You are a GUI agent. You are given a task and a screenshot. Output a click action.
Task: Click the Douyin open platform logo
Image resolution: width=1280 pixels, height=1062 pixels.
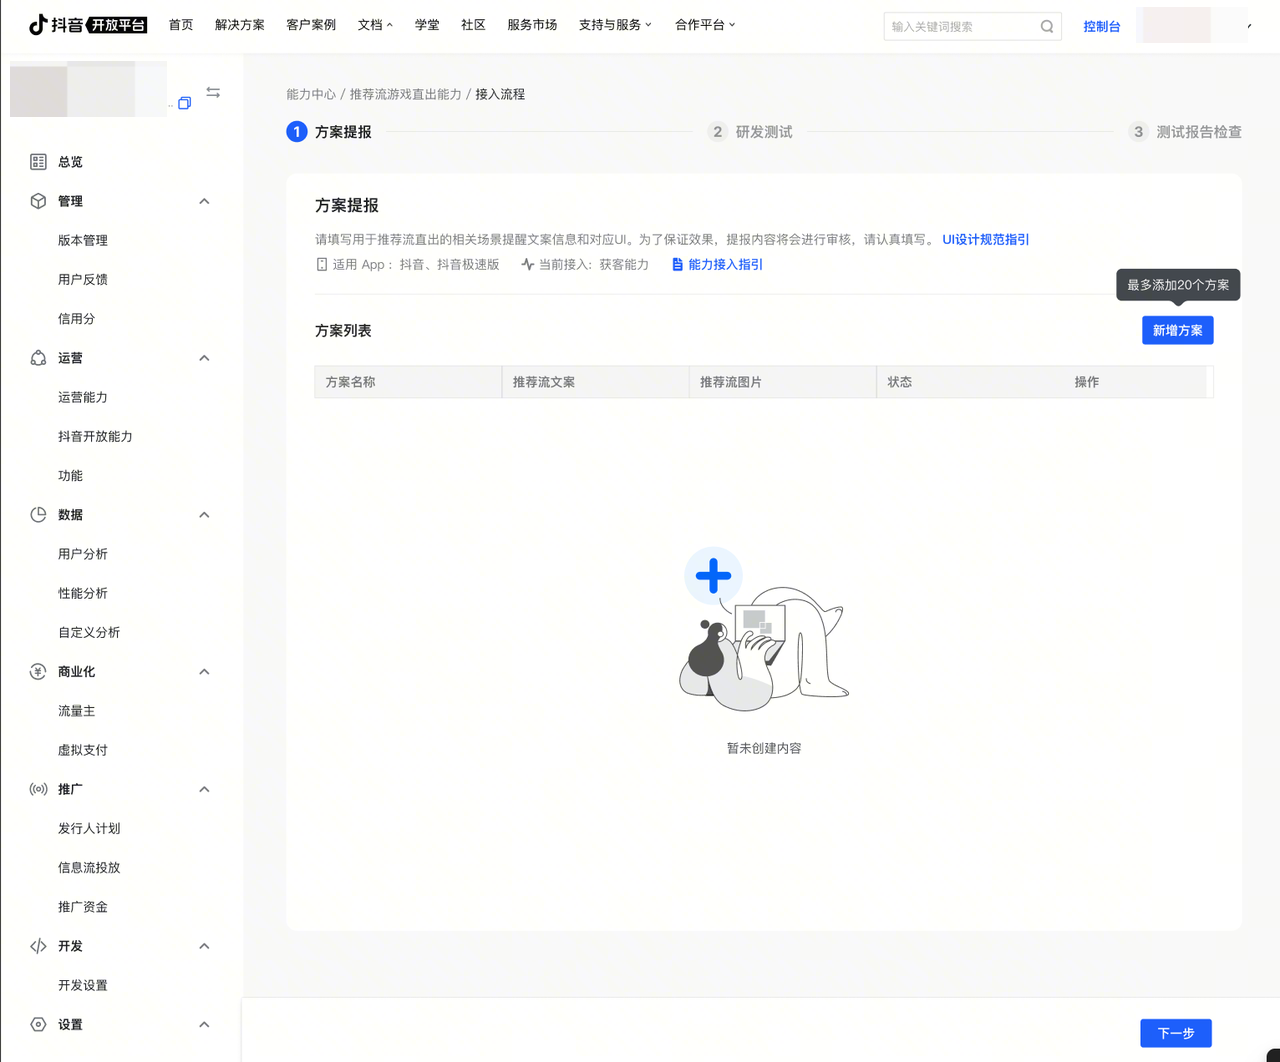(88, 25)
